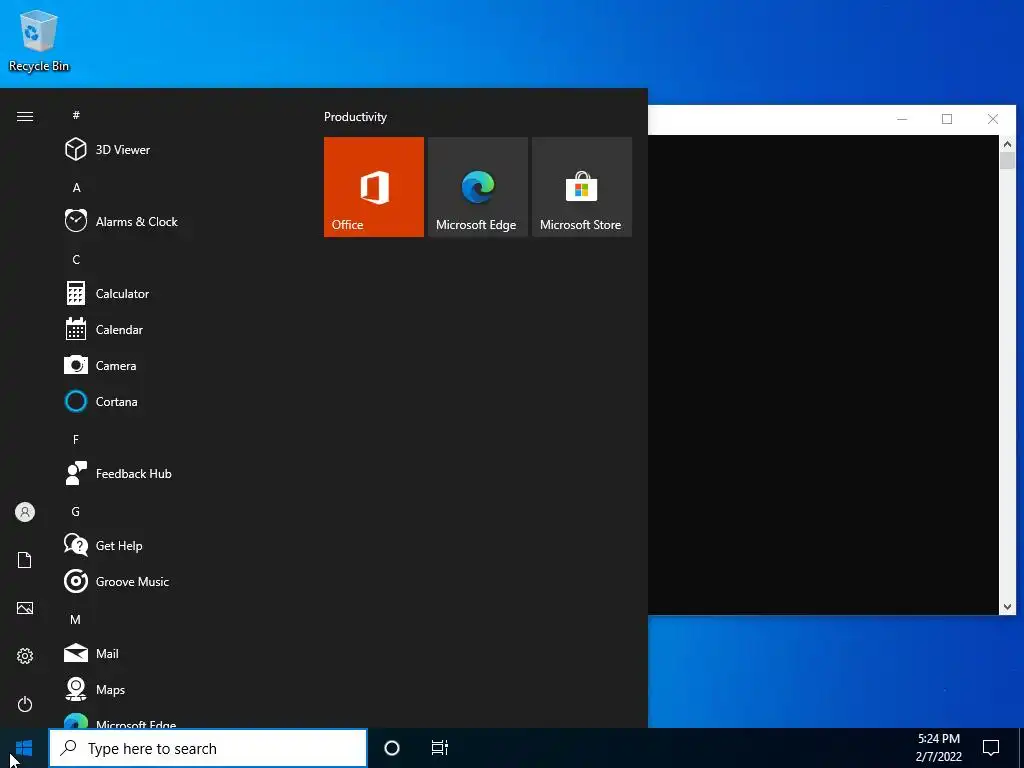This screenshot has height=768, width=1024.
Task: Click scroll down arrow in background window
Action: click(1007, 607)
